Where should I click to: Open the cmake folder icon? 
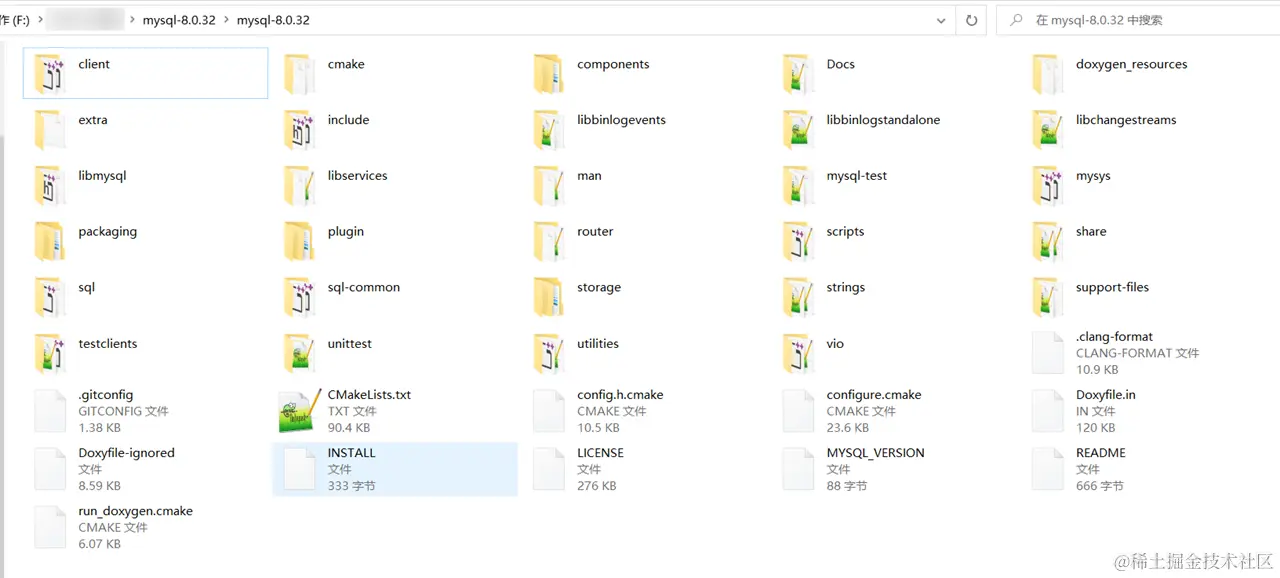pos(299,74)
